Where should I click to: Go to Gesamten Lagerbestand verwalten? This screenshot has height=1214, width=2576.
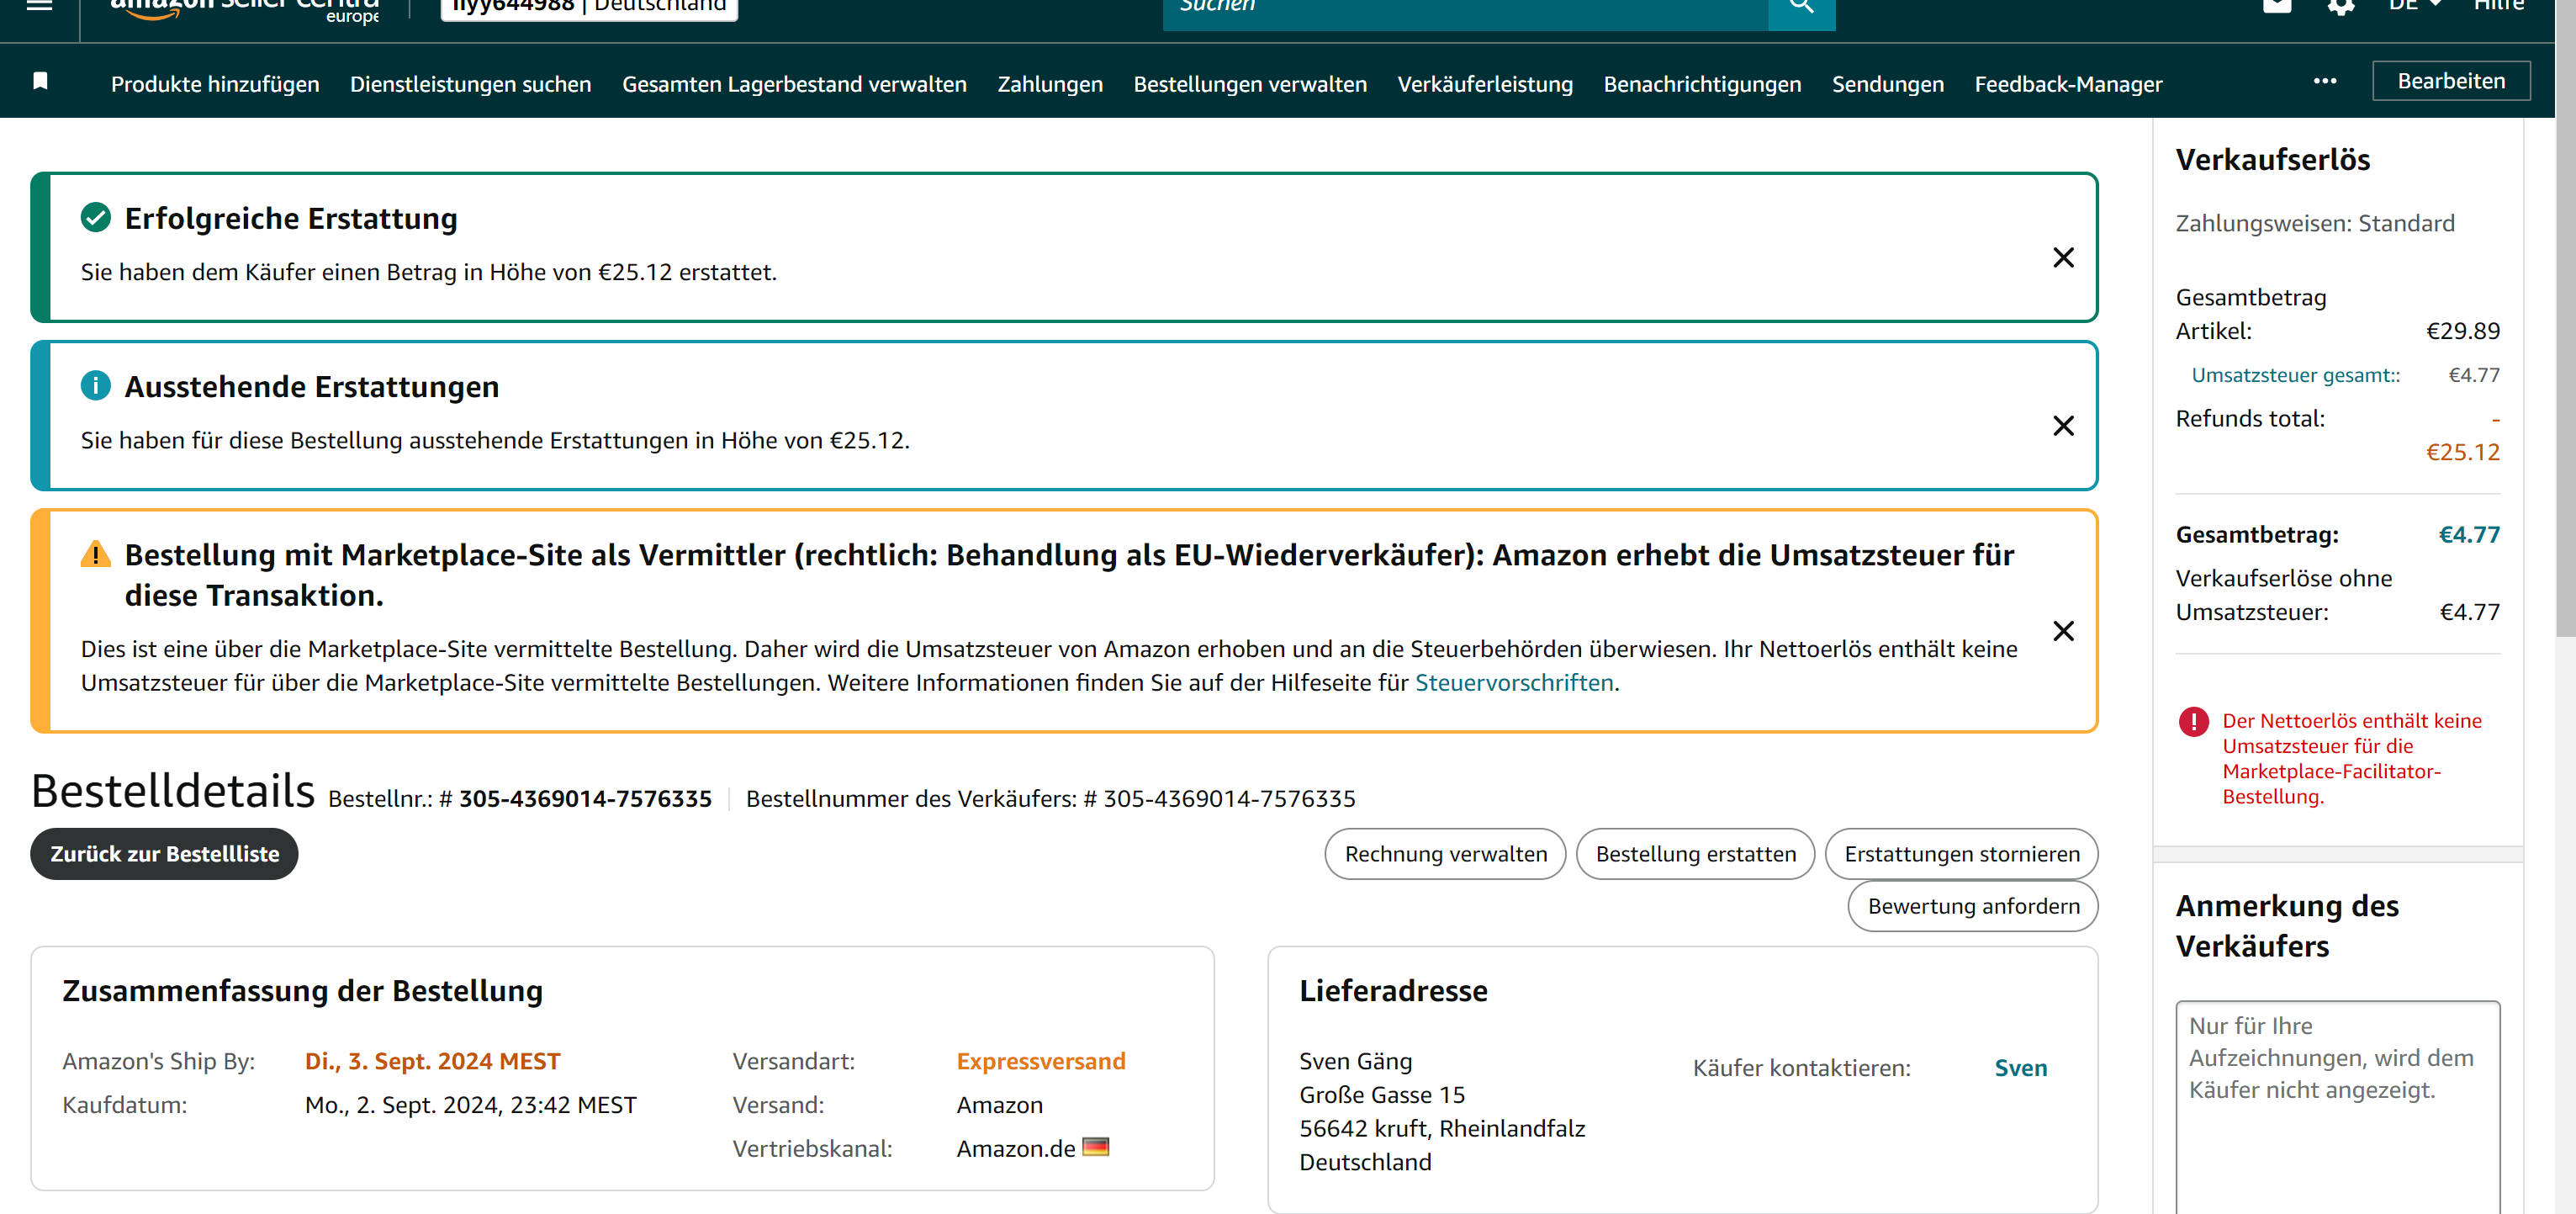pyautogui.click(x=793, y=84)
